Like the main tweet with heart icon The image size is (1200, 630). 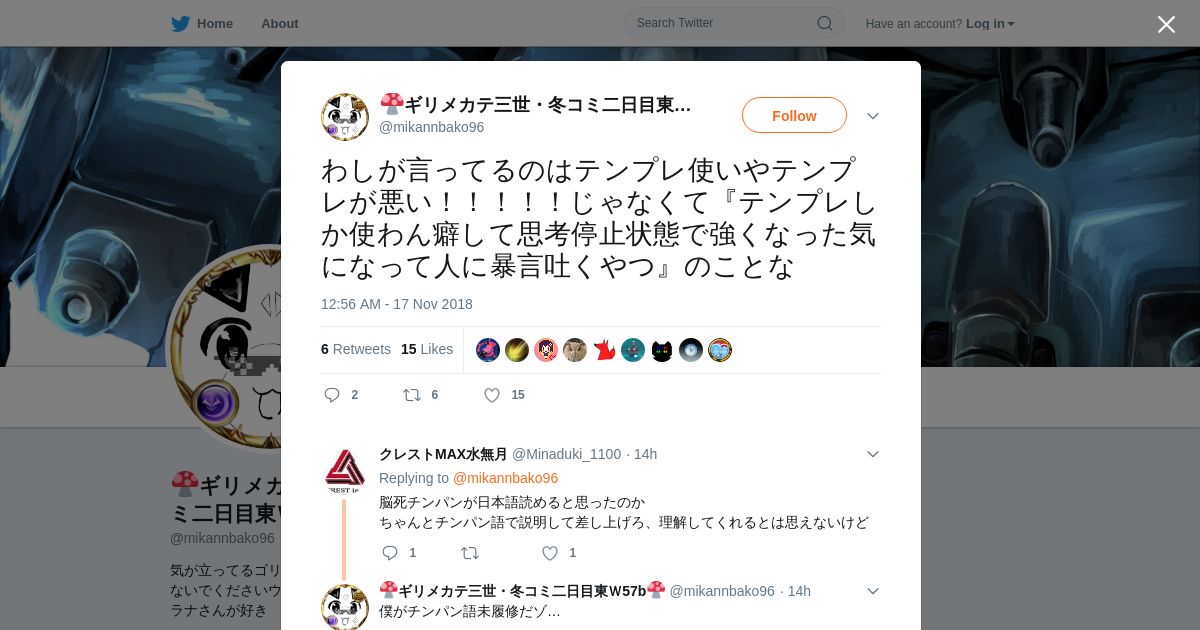(x=492, y=395)
